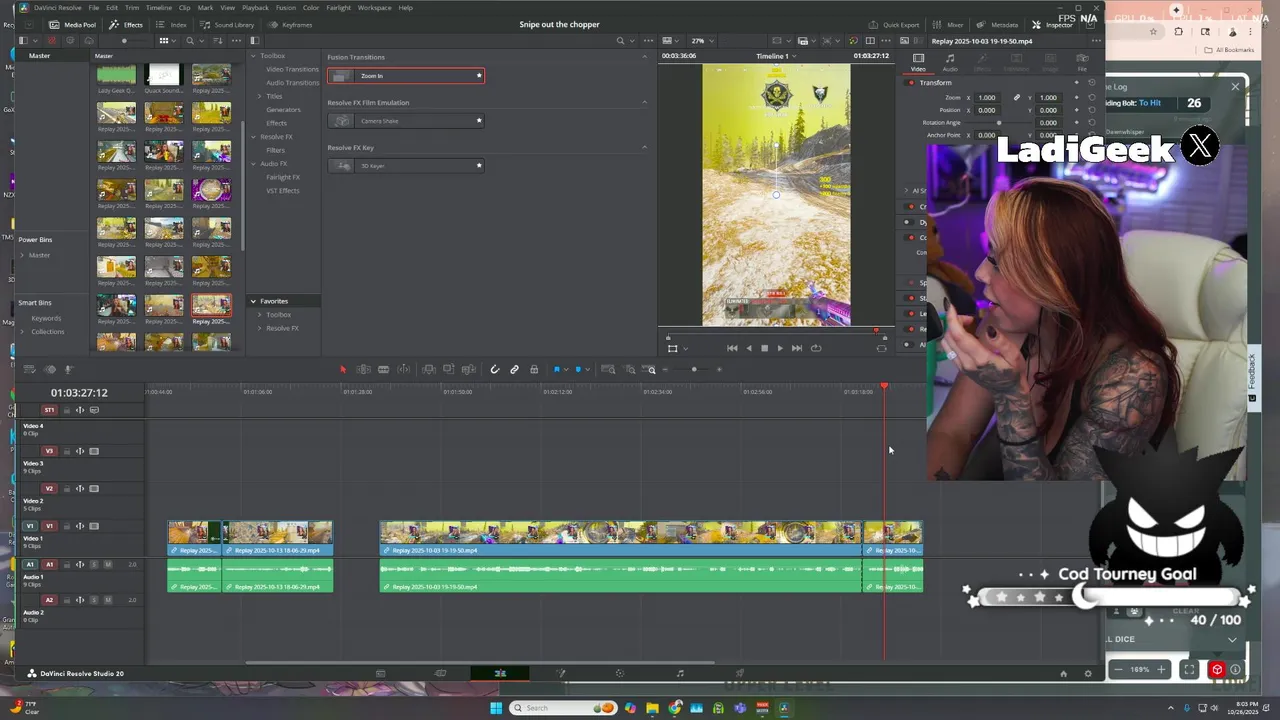Open the Media Pool panel
1280x720 pixels.
(x=74, y=24)
